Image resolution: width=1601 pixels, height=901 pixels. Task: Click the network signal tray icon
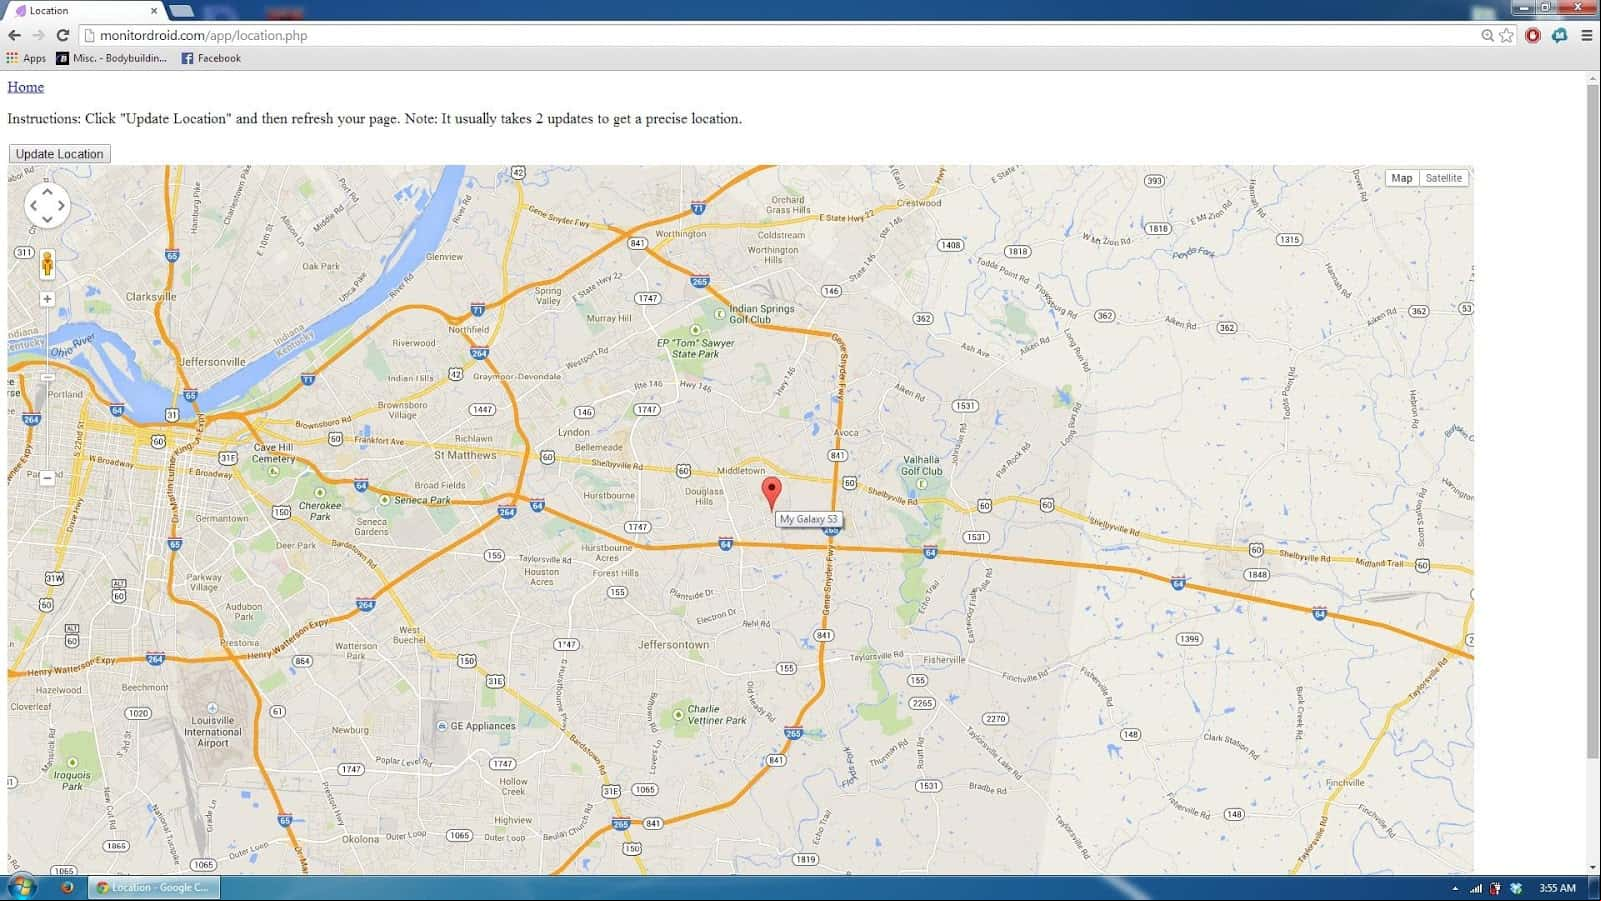(x=1476, y=888)
